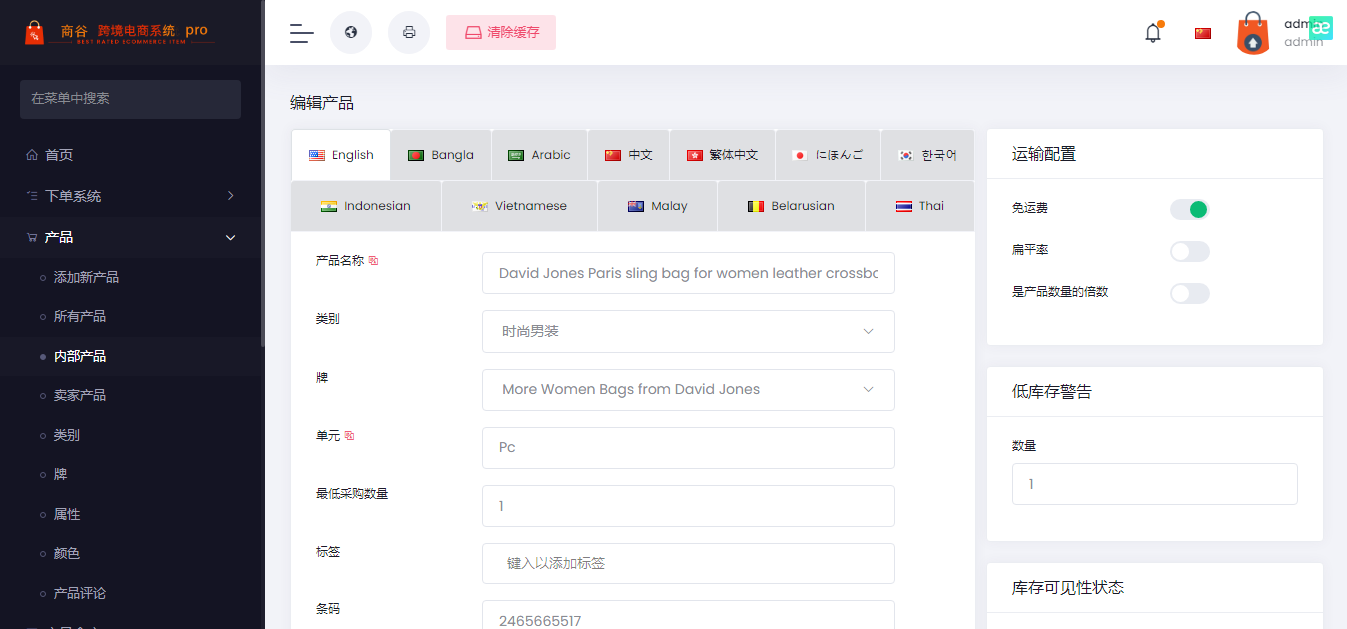The width and height of the screenshot is (1347, 629).
Task: Click the 最低采购数量 input field
Action: (688, 506)
